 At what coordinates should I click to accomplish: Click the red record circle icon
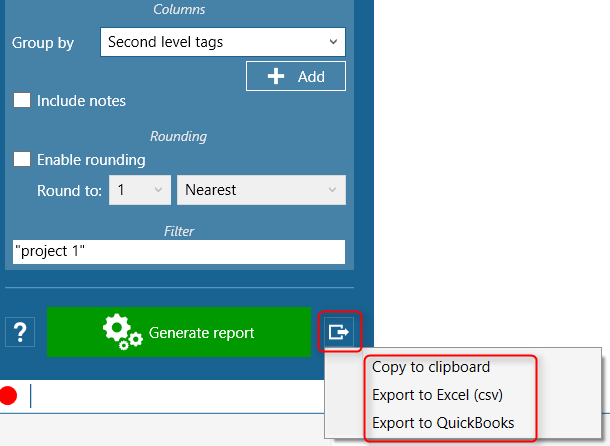pyautogui.click(x=10, y=395)
